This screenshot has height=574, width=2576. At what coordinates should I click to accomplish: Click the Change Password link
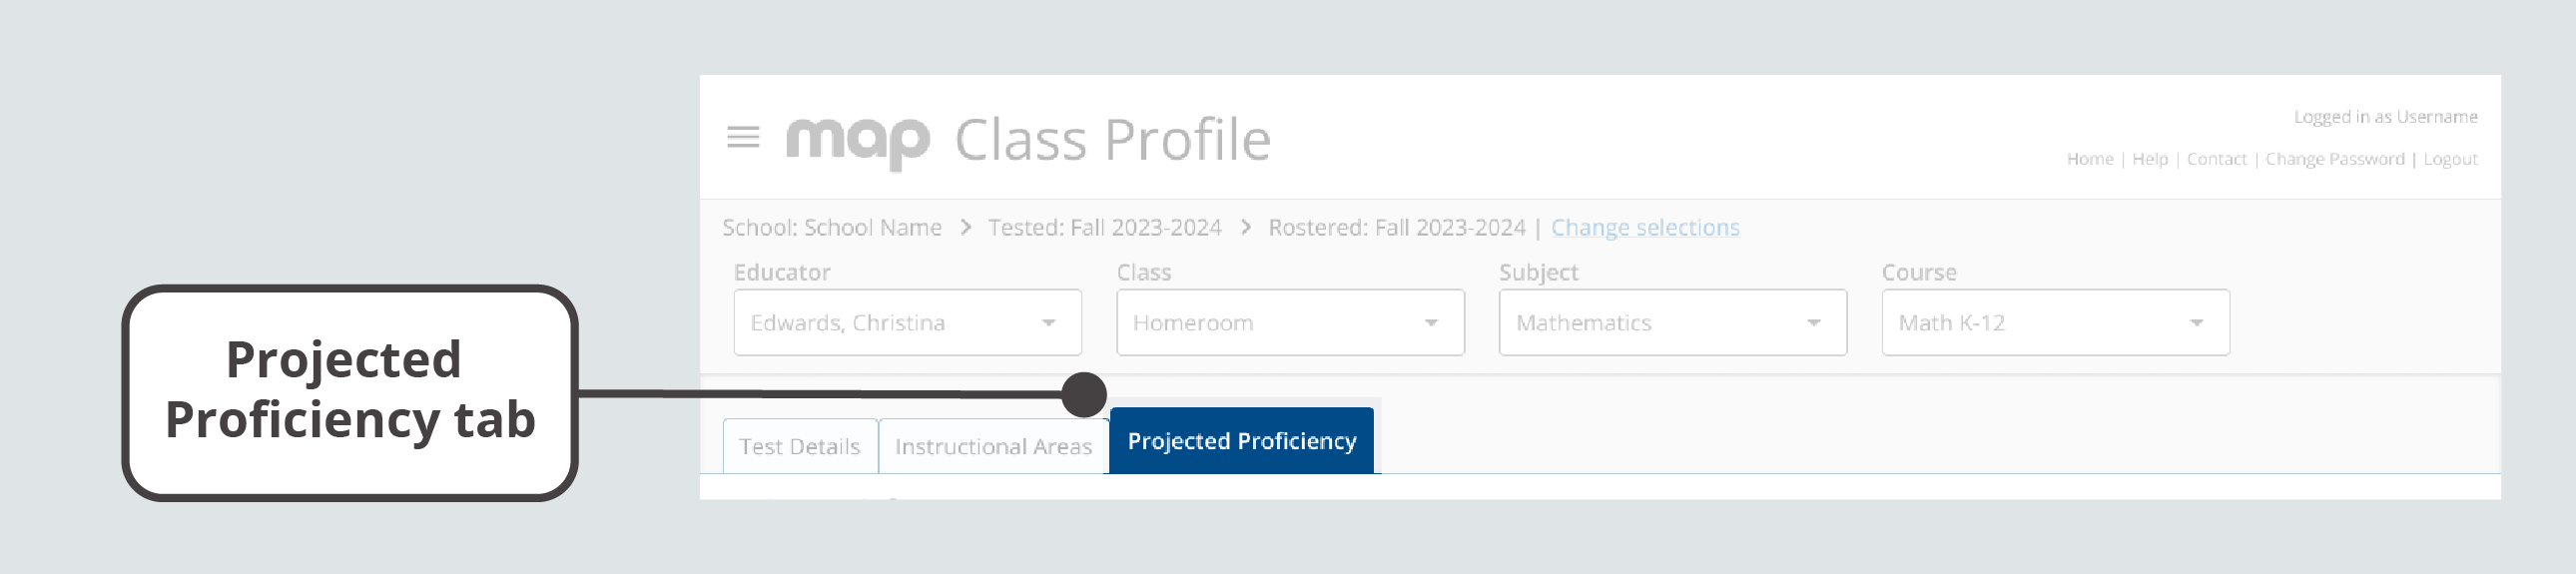[x=2334, y=159]
